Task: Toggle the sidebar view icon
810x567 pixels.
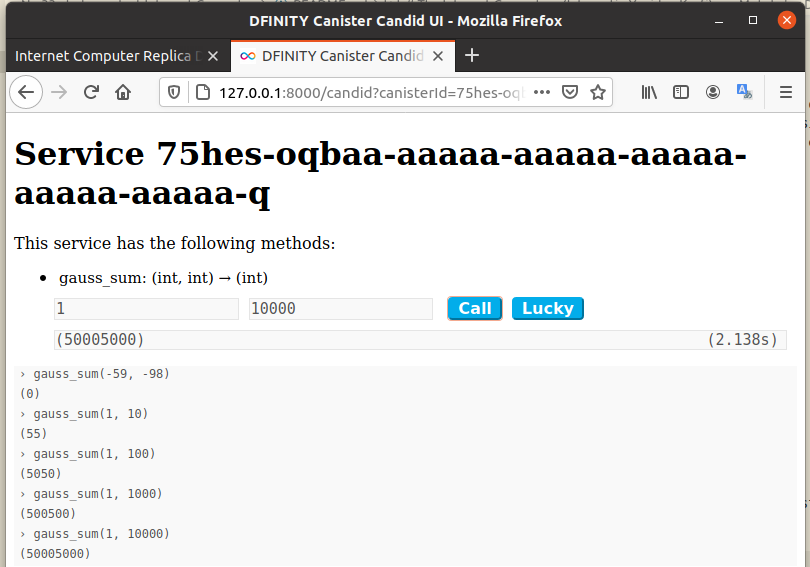Action: tap(681, 92)
